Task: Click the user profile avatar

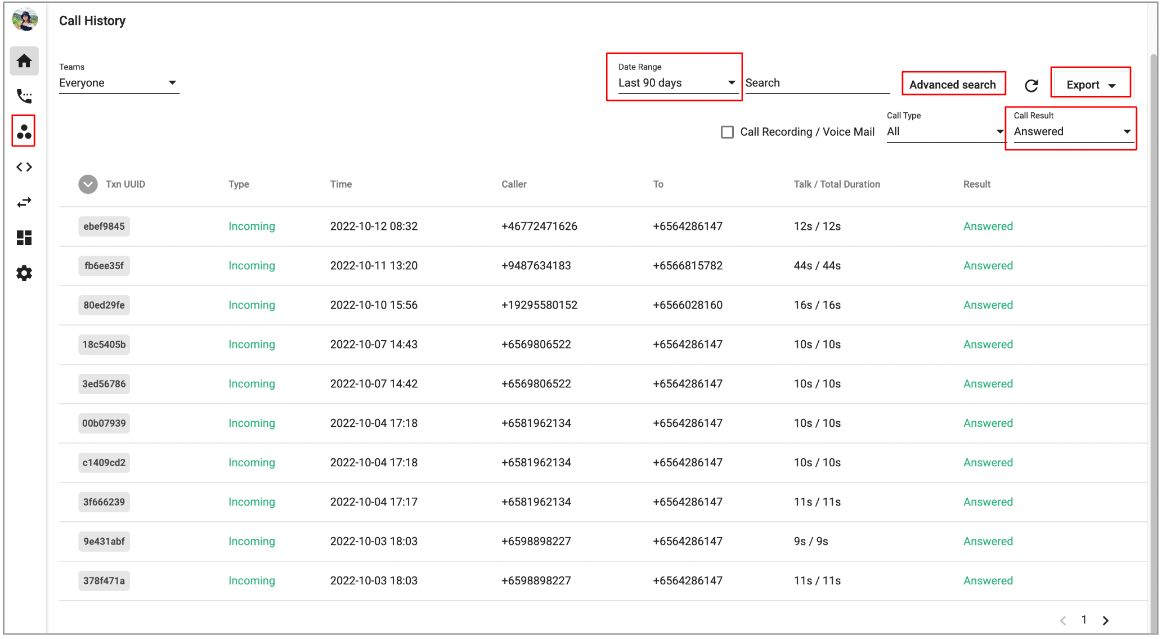Action: 25,20
